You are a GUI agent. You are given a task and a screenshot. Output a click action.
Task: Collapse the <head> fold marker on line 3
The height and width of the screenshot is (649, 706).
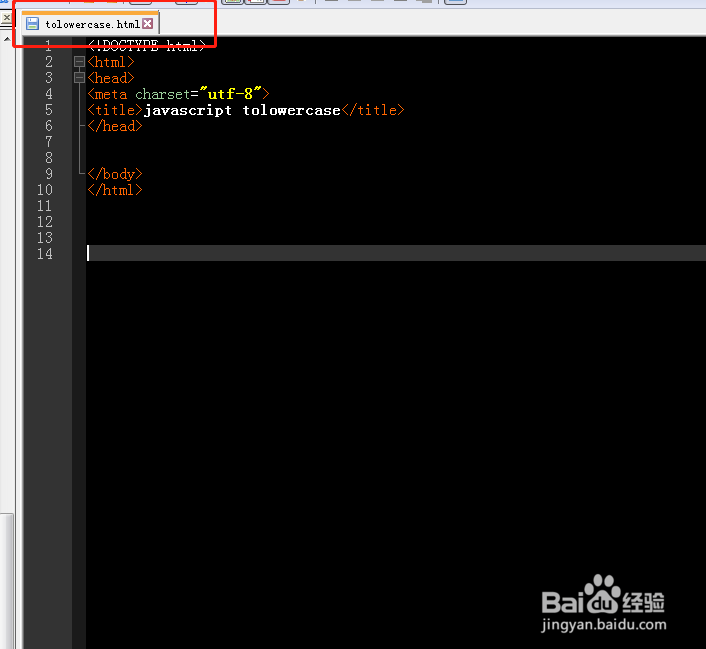click(x=79, y=78)
